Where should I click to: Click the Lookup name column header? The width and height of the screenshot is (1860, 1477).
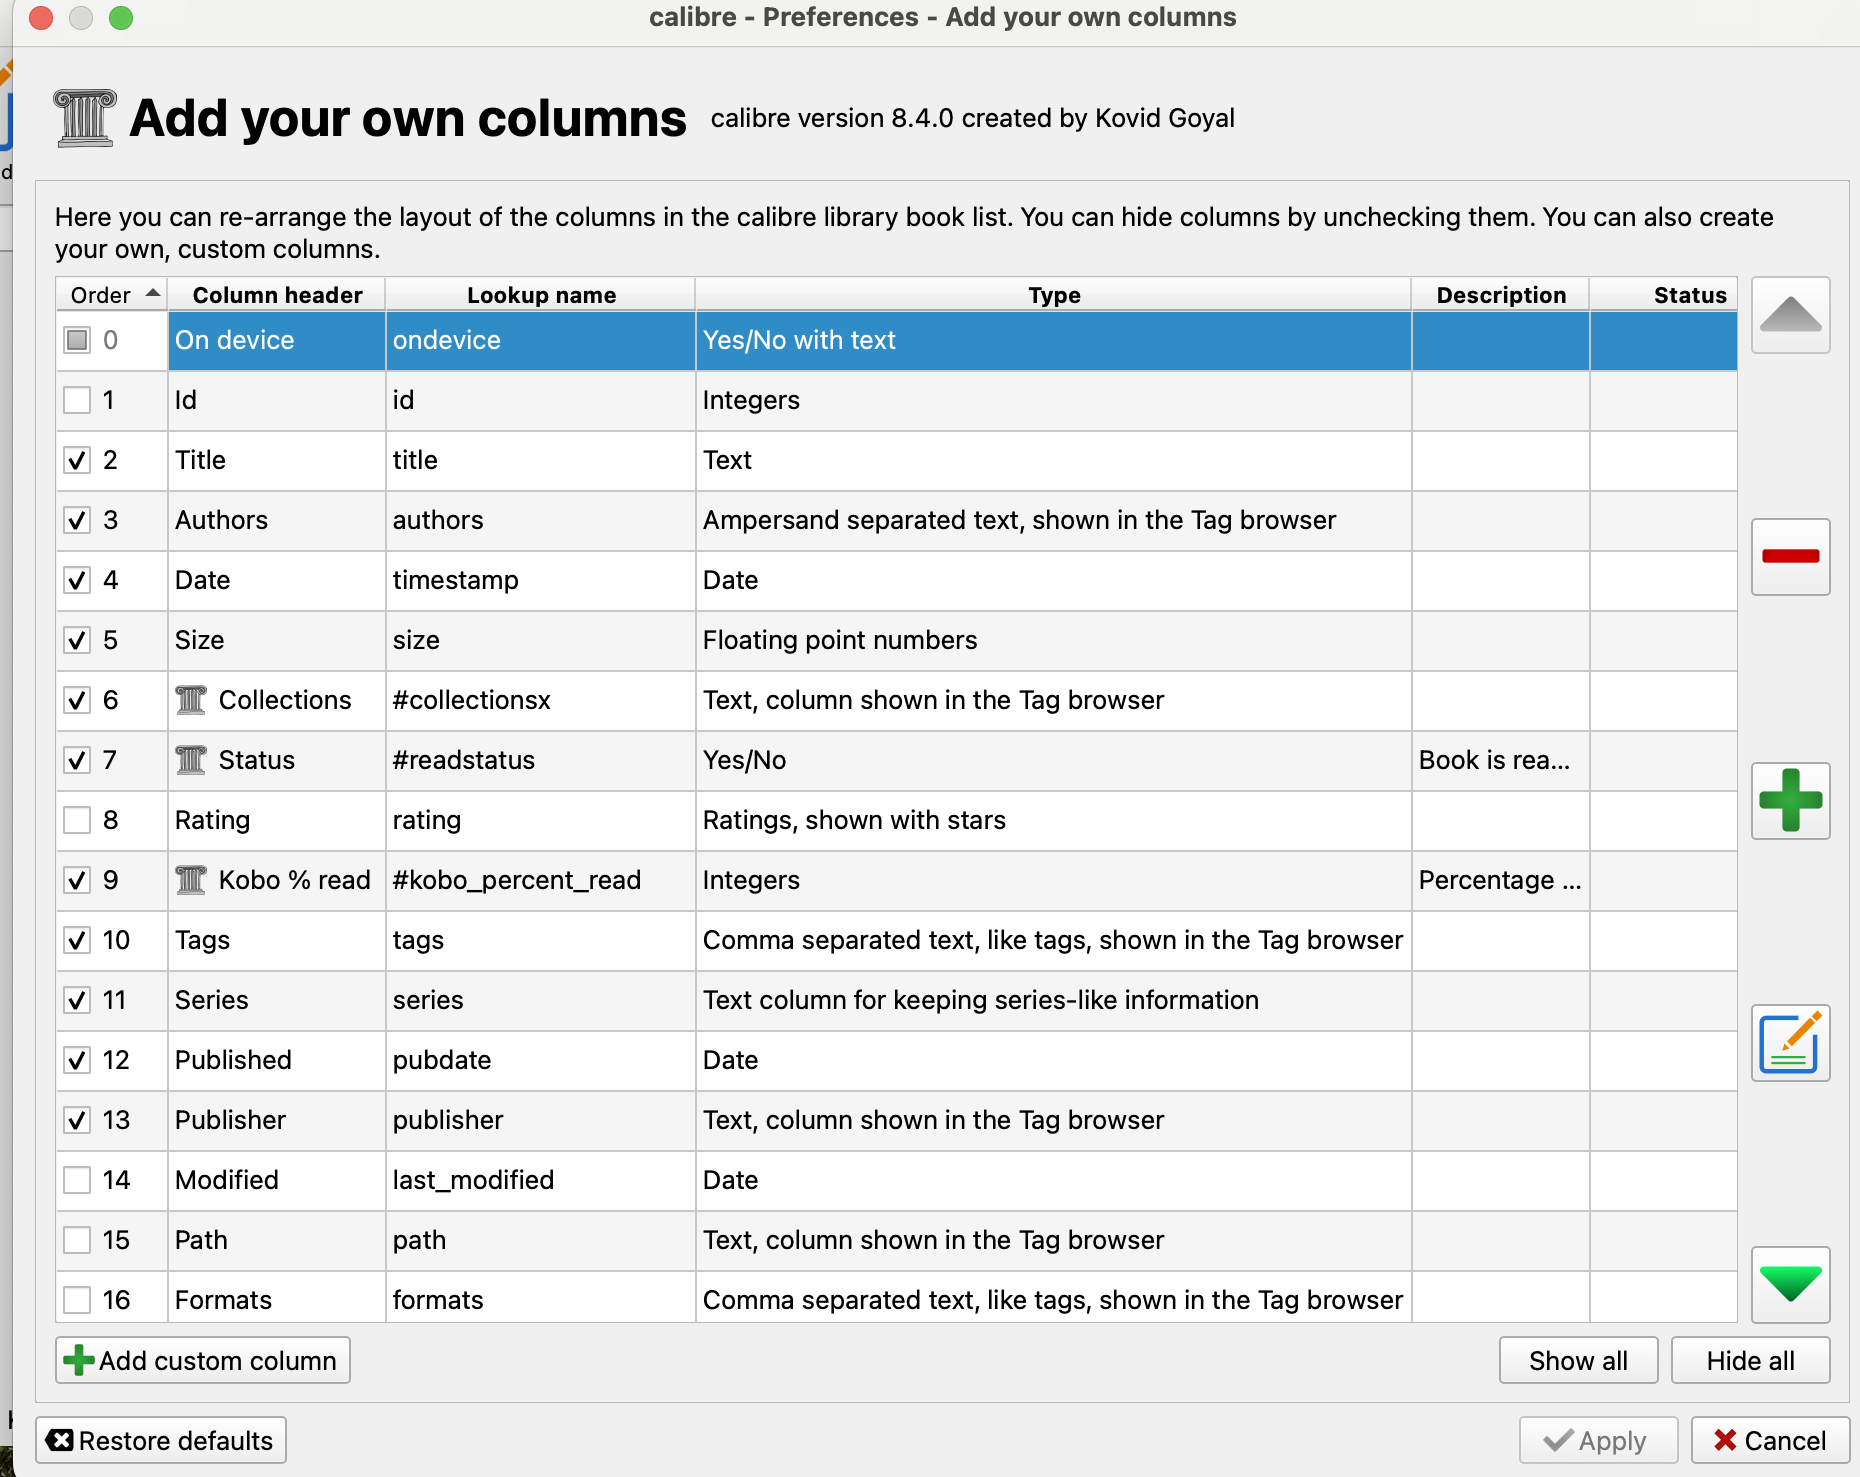541,295
